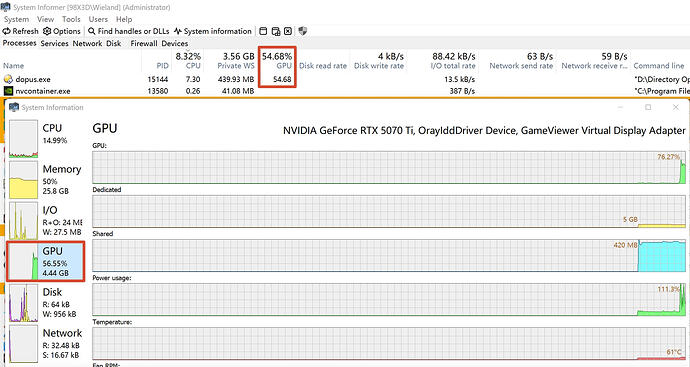The width and height of the screenshot is (690, 367).
Task: Click the GPU usage graph showing 76.27%
Action: pyautogui.click(x=389, y=168)
